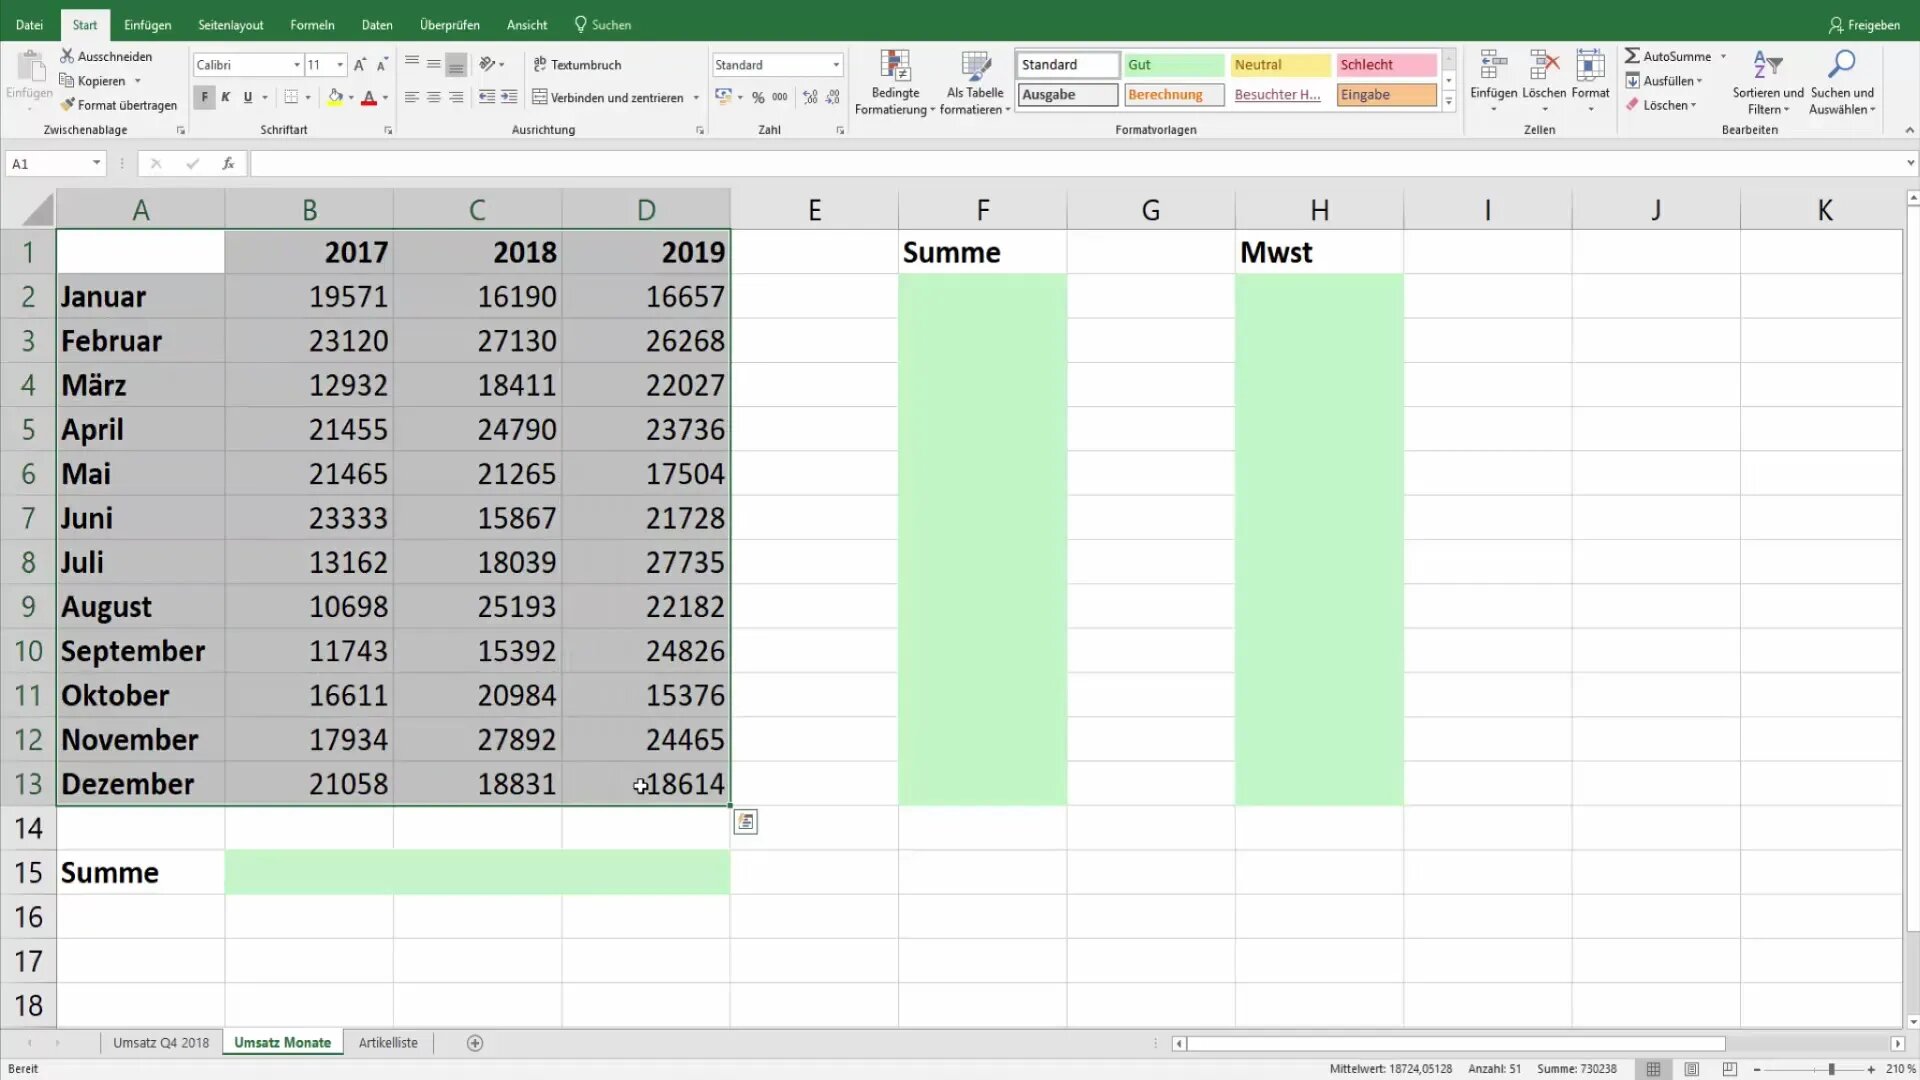Toggle underline U button
The height and width of the screenshot is (1080, 1920).
point(248,97)
